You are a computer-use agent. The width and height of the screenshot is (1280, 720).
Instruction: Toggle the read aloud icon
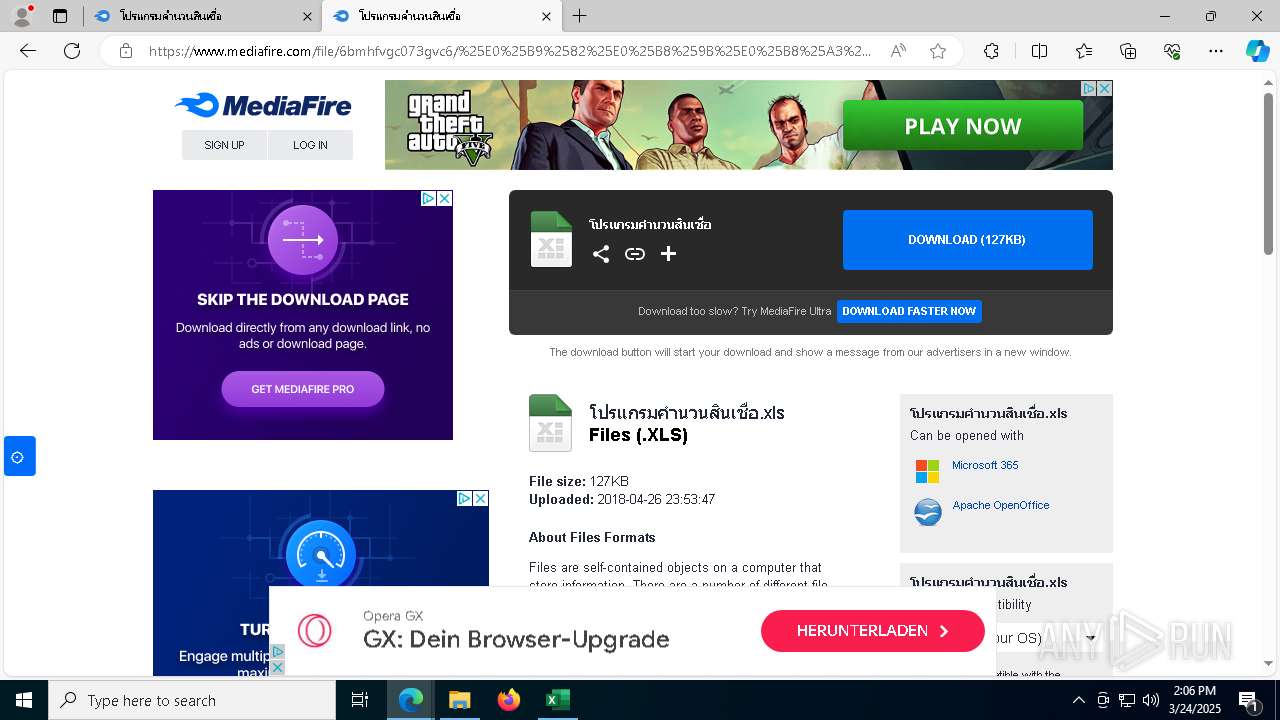pos(898,51)
